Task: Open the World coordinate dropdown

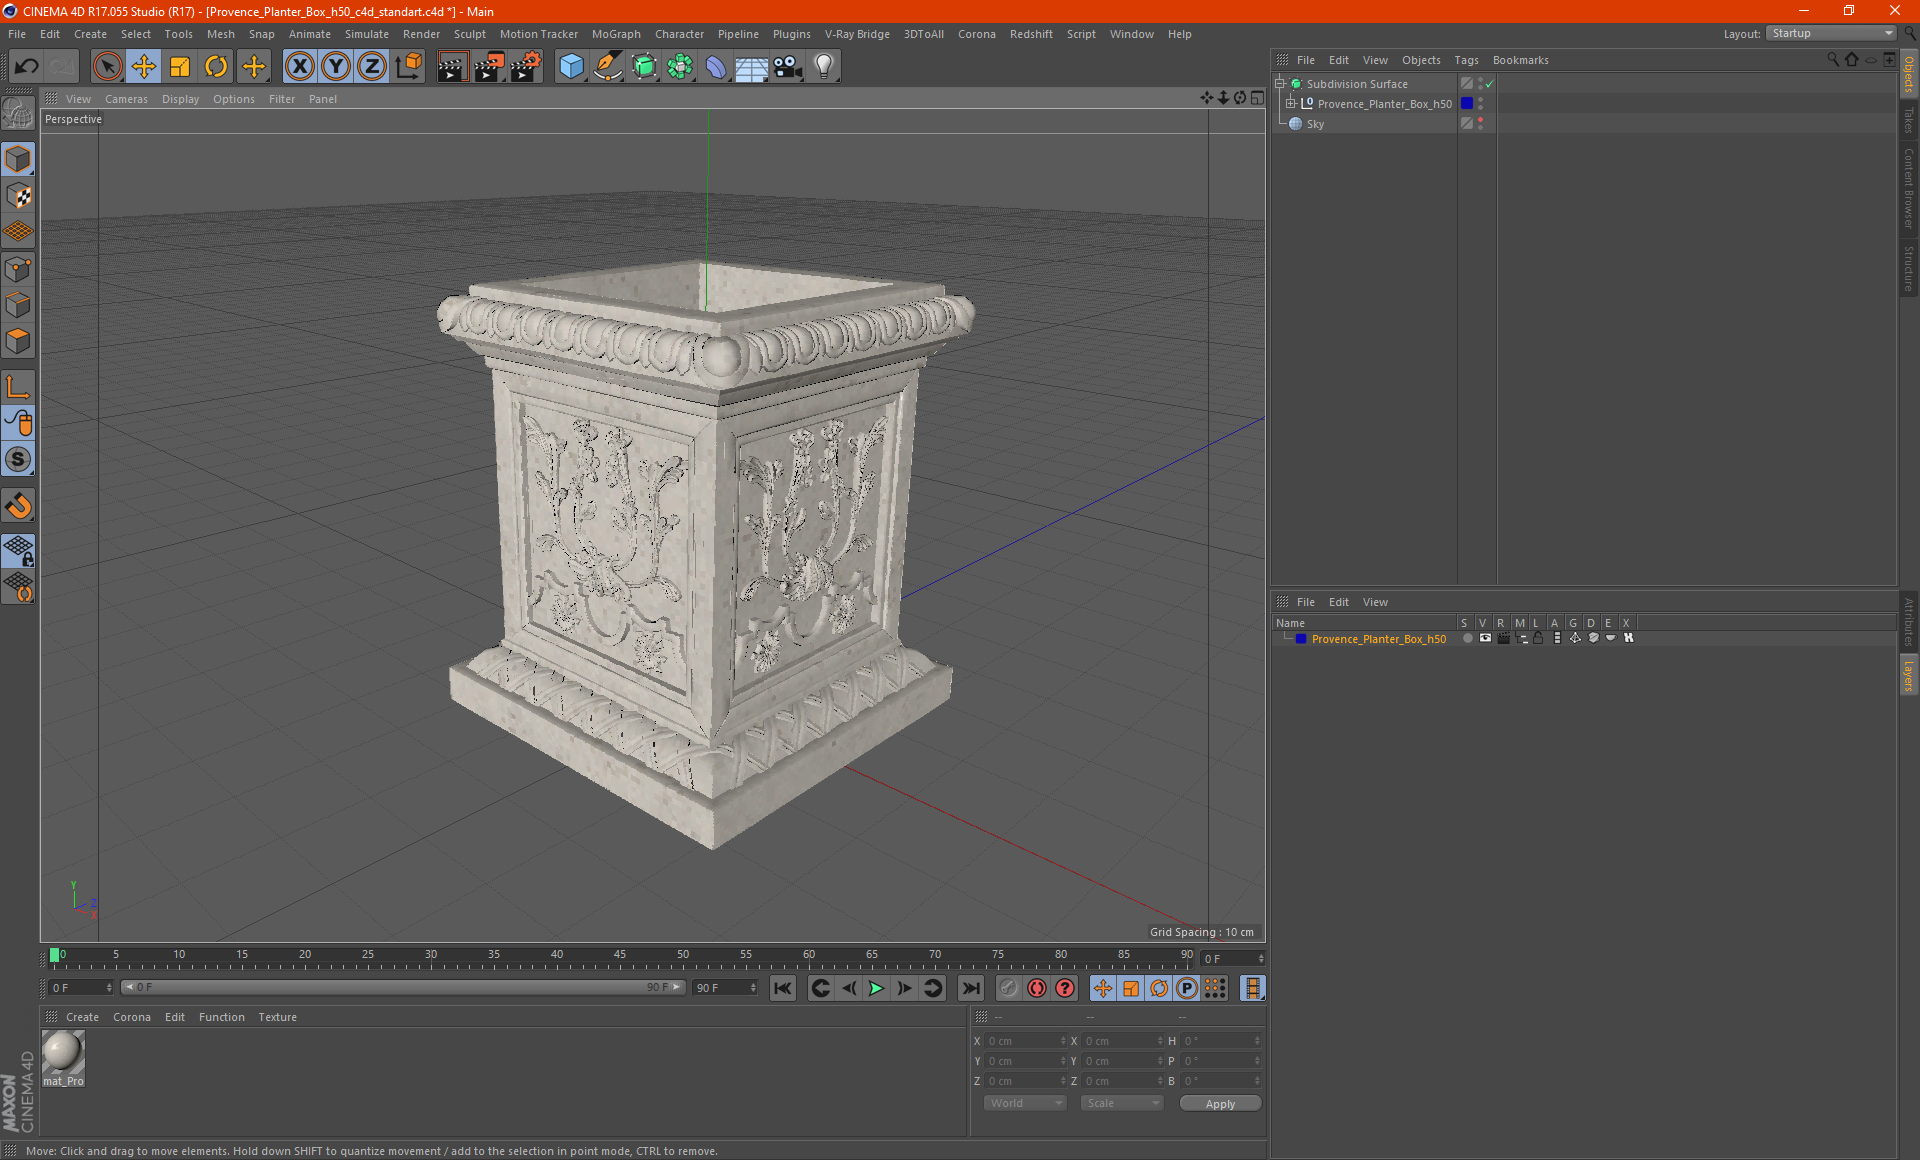Action: [x=1025, y=1103]
